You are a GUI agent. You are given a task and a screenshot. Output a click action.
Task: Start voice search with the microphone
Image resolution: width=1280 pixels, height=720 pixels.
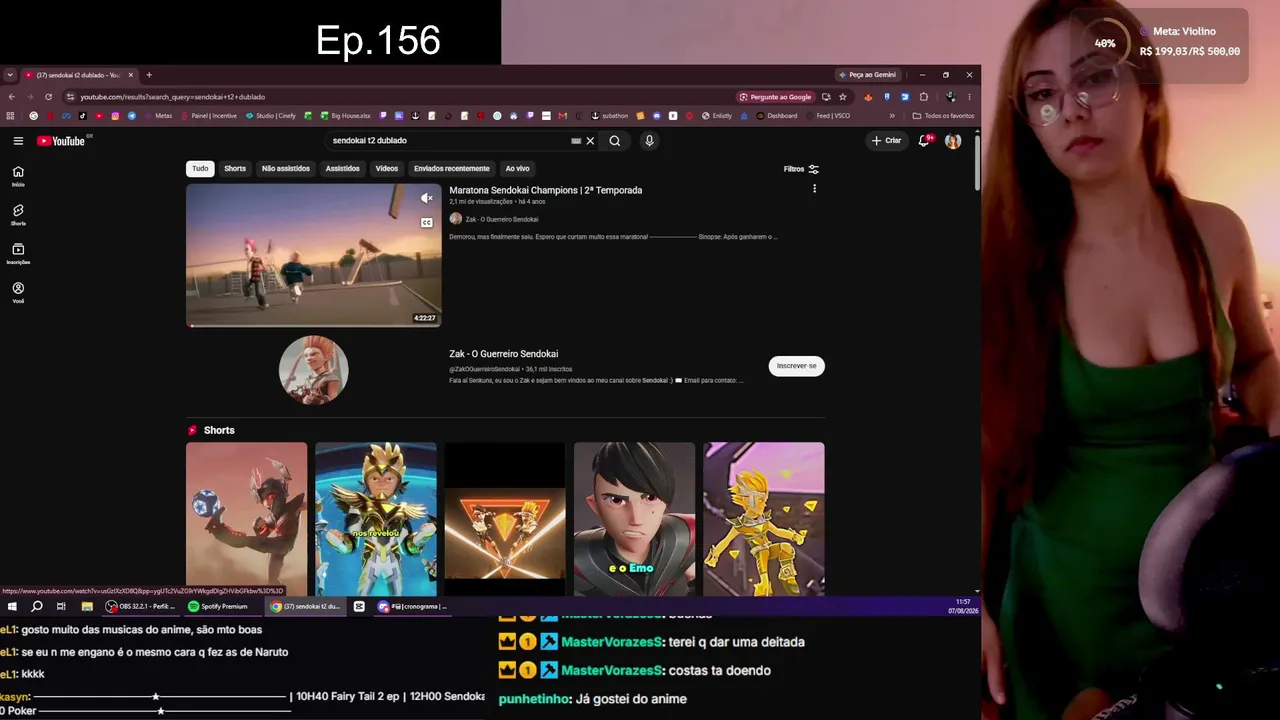click(649, 141)
